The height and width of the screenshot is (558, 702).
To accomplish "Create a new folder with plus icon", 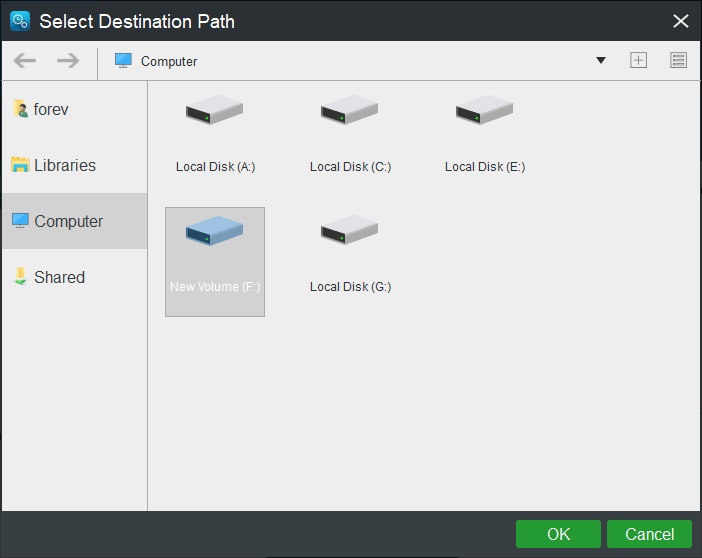I will (x=638, y=60).
